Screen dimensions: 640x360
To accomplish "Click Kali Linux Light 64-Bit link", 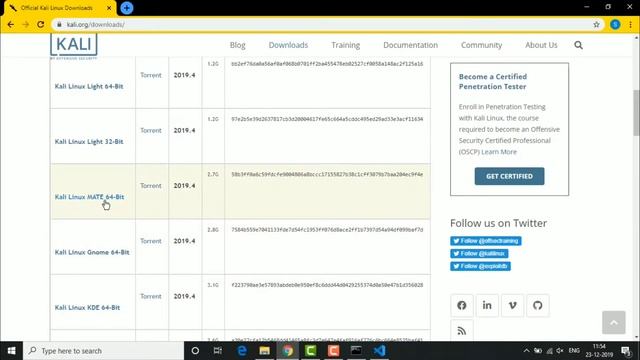I will (89, 86).
